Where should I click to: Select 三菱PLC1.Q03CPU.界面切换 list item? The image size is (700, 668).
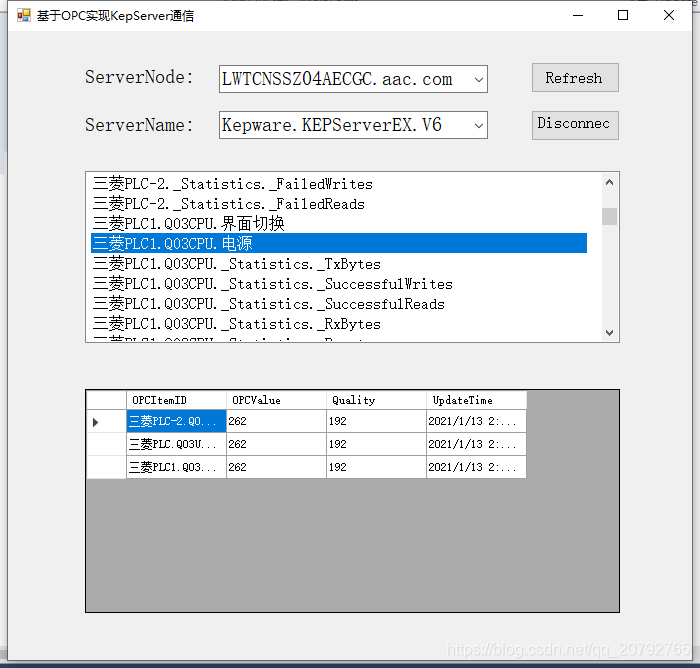click(339, 223)
